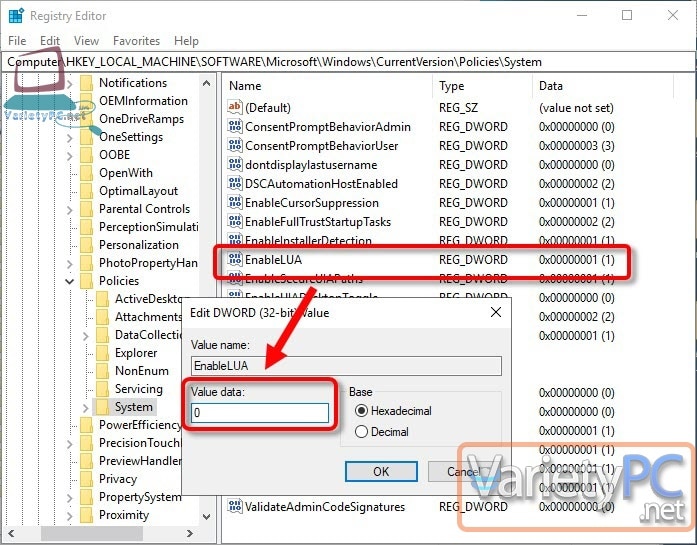This screenshot has width=697, height=545.
Task: Select the DSCAutomationHostEnabled DWORD icon
Action: pyautogui.click(x=235, y=183)
